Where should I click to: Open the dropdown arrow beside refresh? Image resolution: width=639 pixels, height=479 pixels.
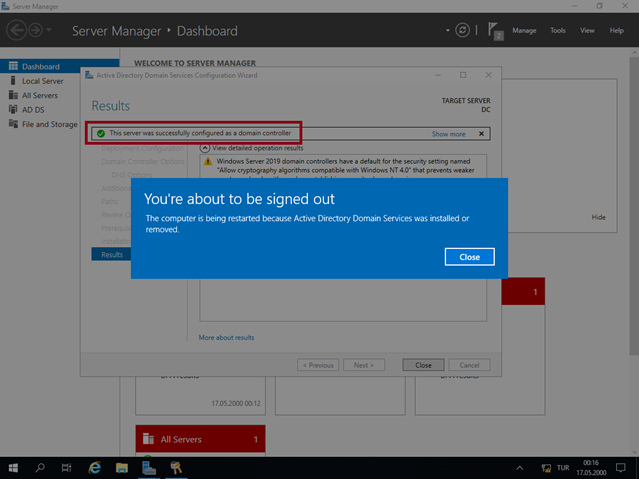(447, 30)
